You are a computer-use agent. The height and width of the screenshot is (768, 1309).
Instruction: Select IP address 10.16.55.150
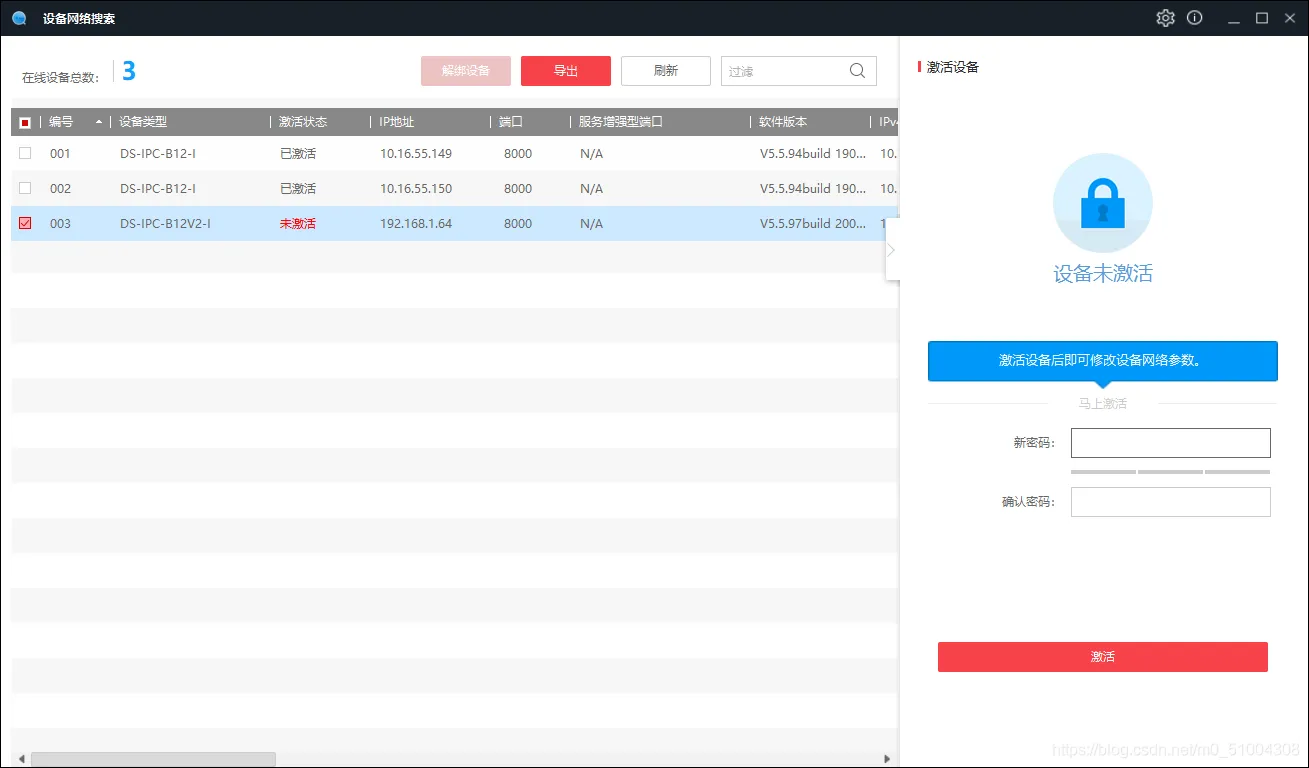click(x=416, y=189)
